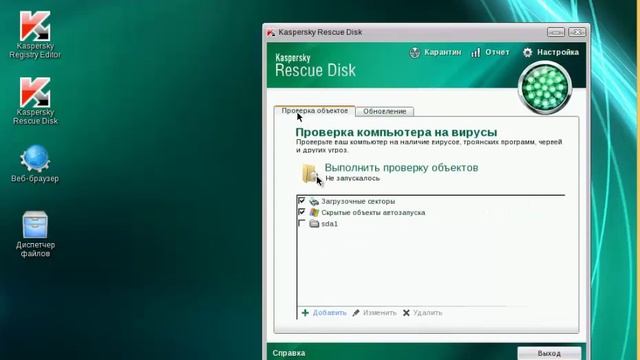This screenshot has height=360, width=640.
Task: Click the Не запускалось status text
Action: pyautogui.click(x=353, y=178)
